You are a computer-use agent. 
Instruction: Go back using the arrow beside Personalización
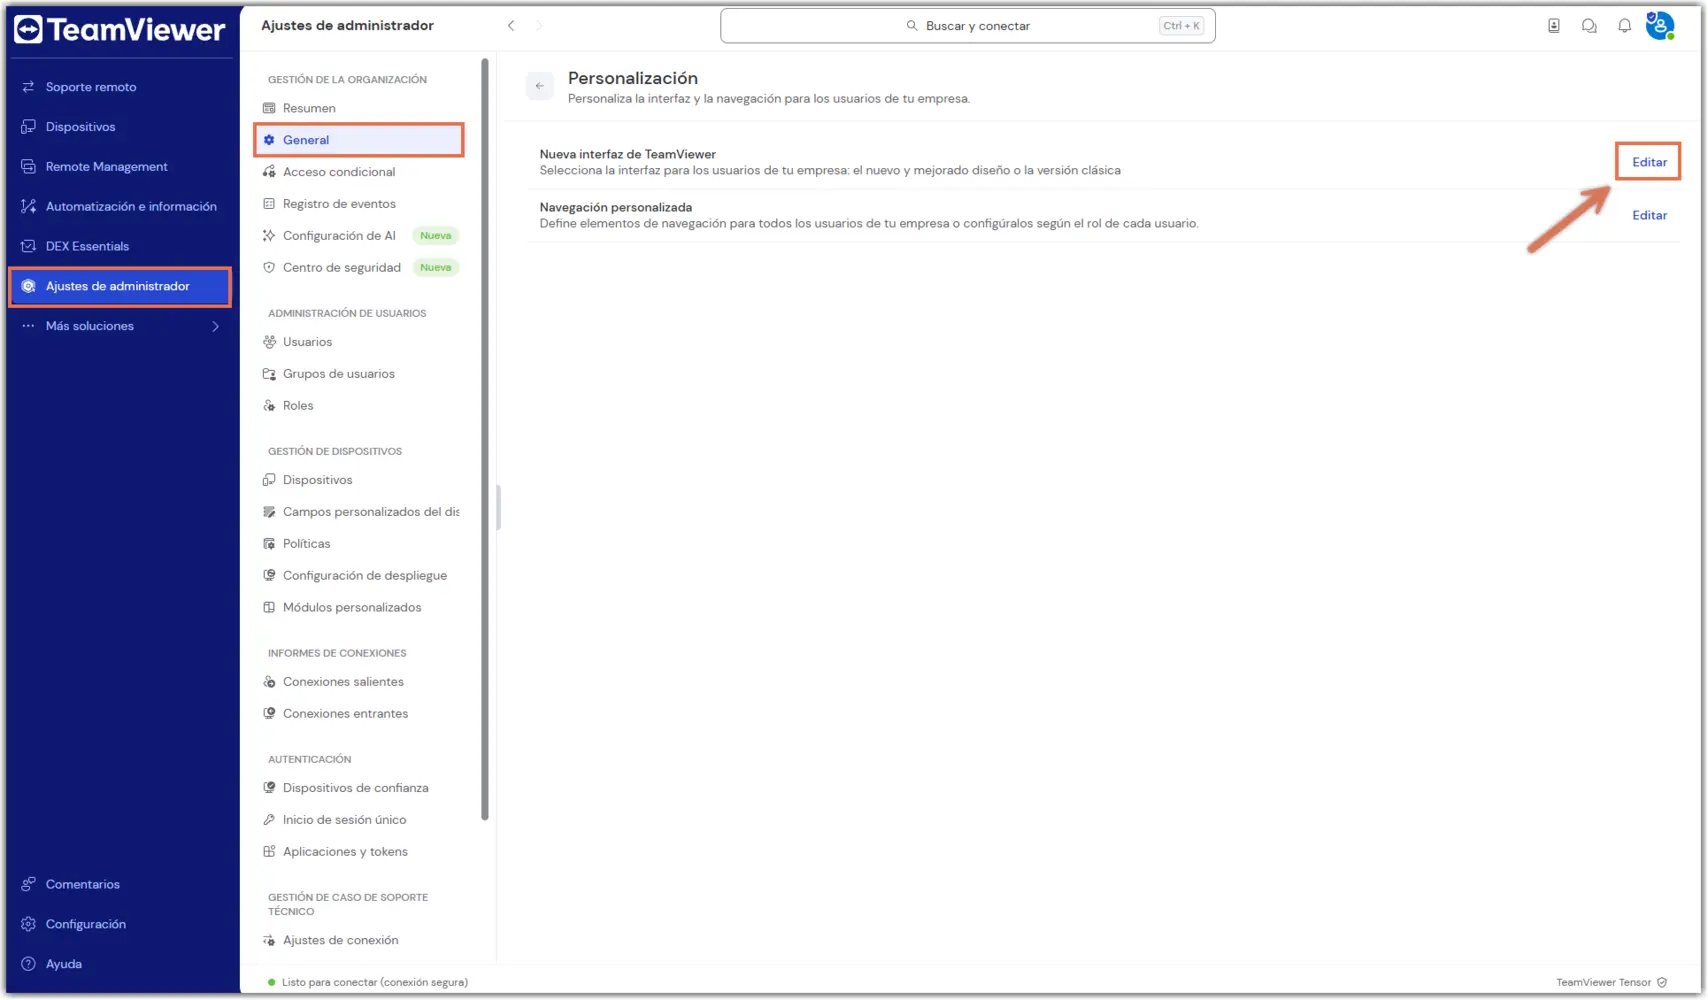coord(540,86)
